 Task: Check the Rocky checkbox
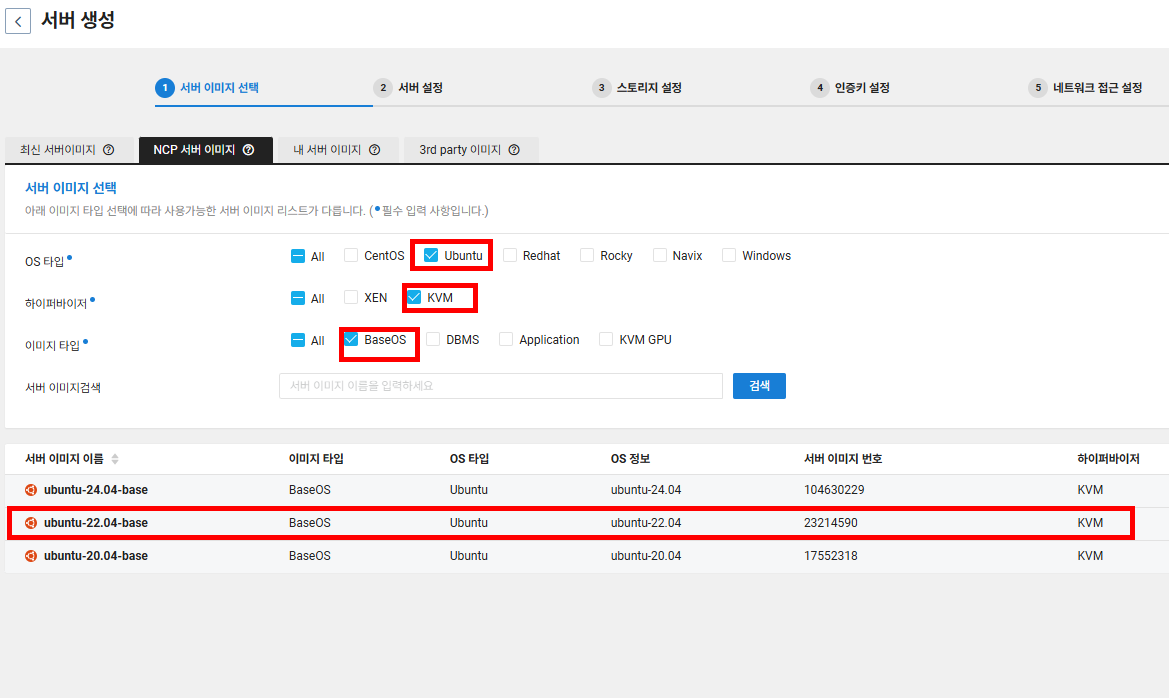point(587,255)
